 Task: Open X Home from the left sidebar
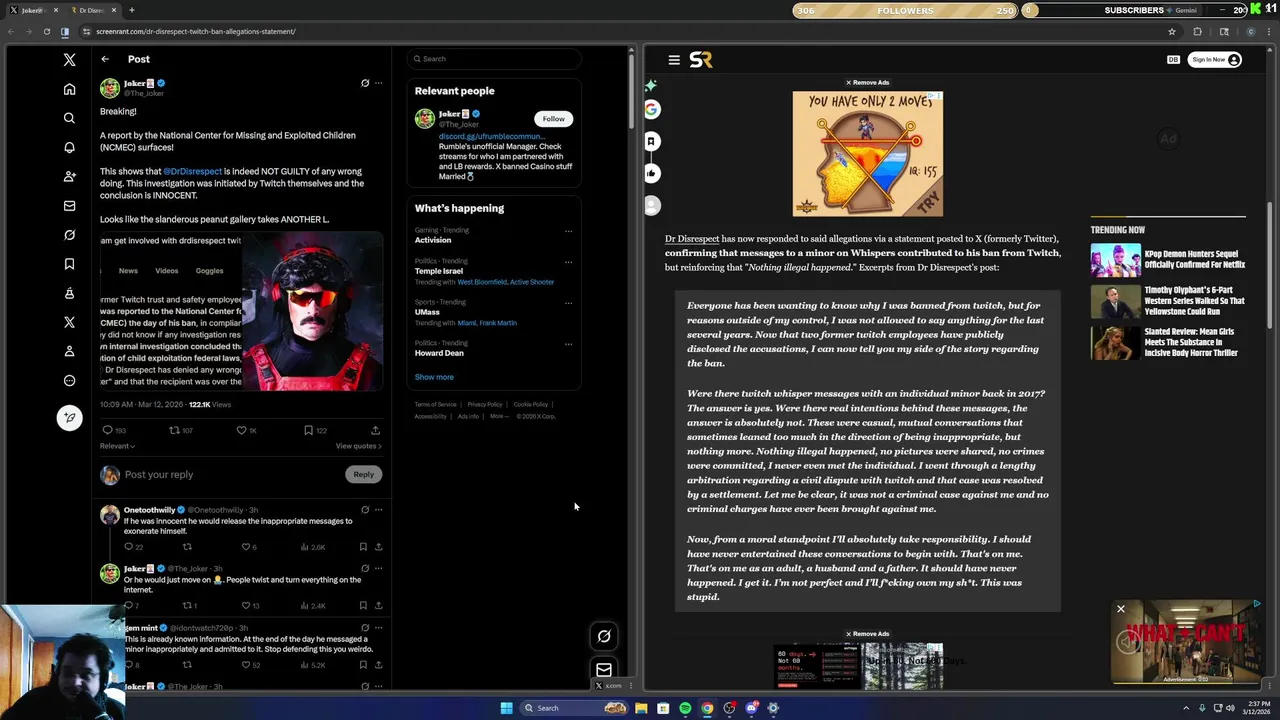click(x=69, y=89)
